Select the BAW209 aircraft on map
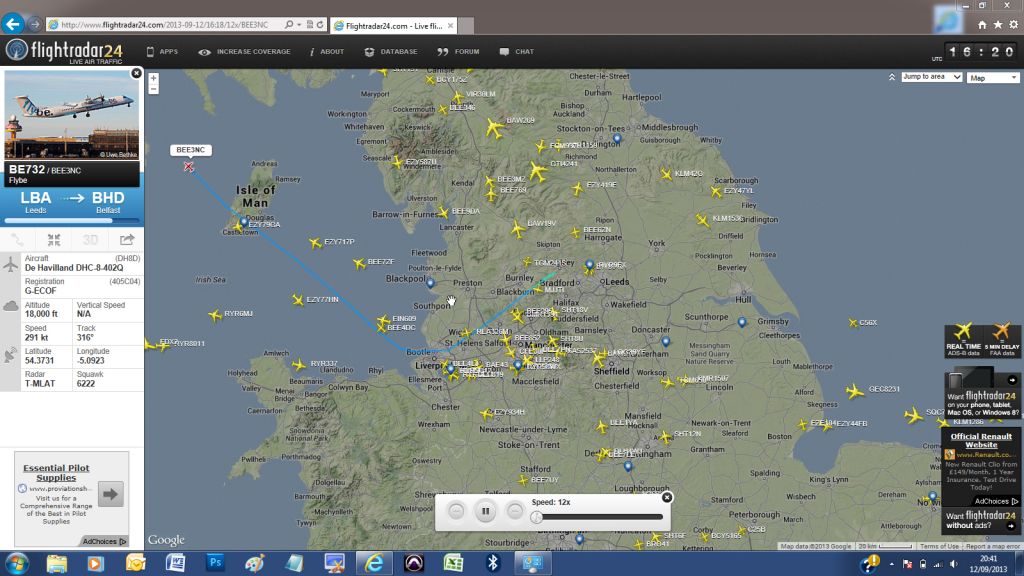The width and height of the screenshot is (1024, 576). 494,127
